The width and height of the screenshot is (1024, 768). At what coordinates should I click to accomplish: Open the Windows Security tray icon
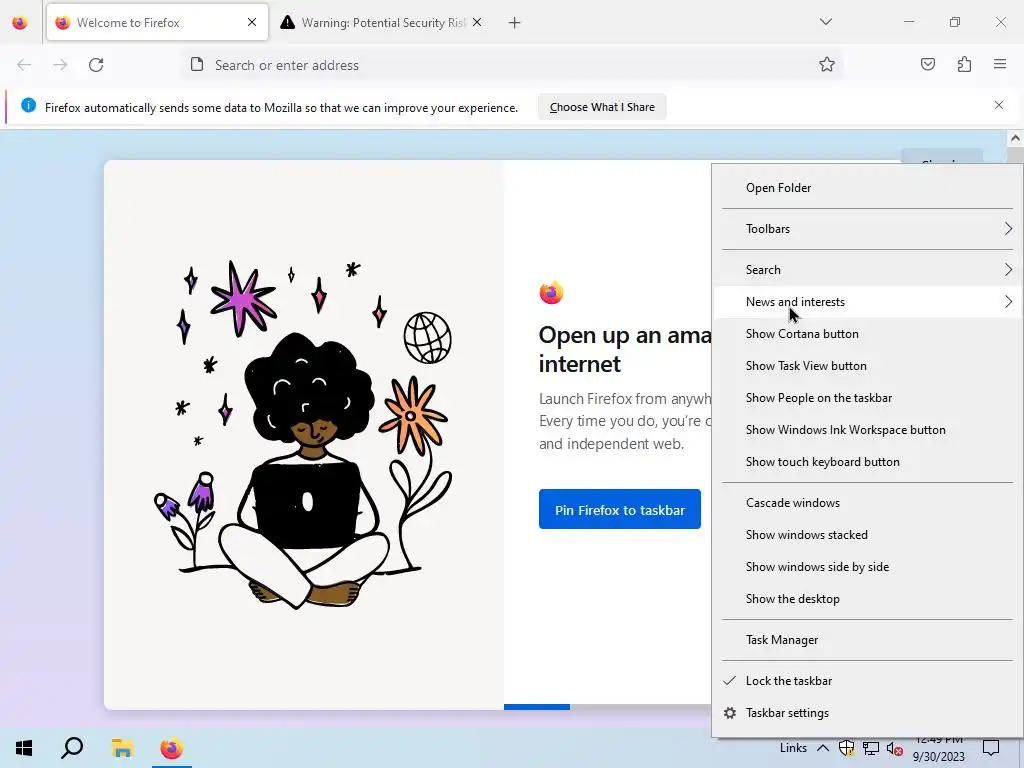pyautogui.click(x=847, y=748)
